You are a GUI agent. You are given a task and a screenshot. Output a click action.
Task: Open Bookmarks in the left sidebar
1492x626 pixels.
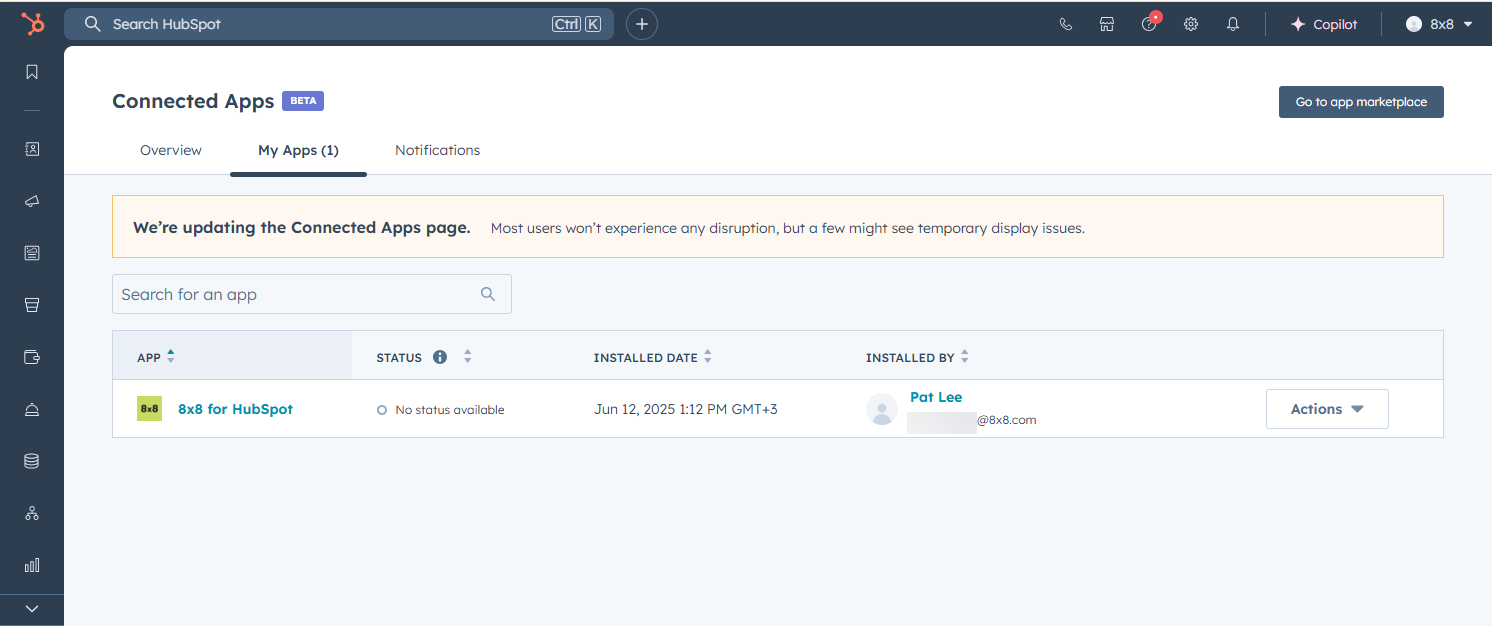pos(32,72)
